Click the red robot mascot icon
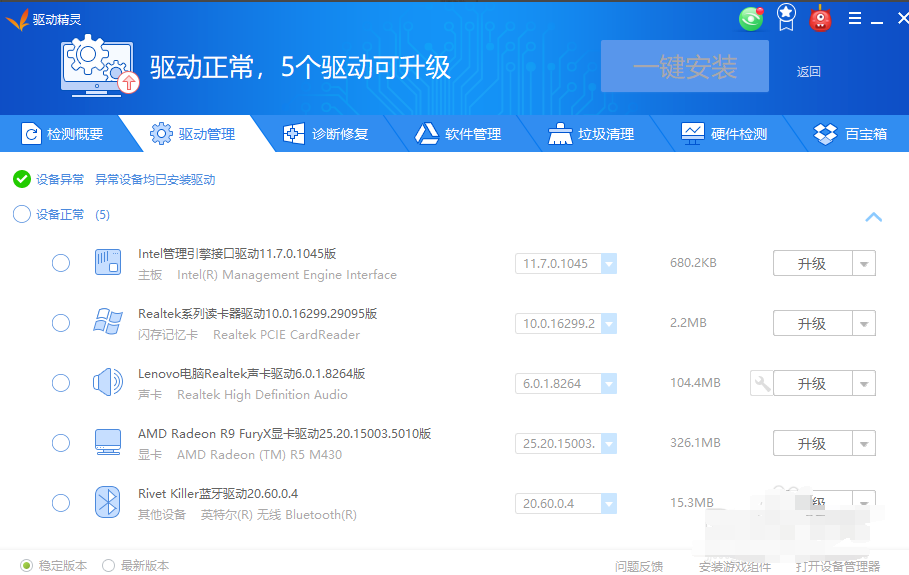Viewport: 909px width, 575px height. click(820, 18)
